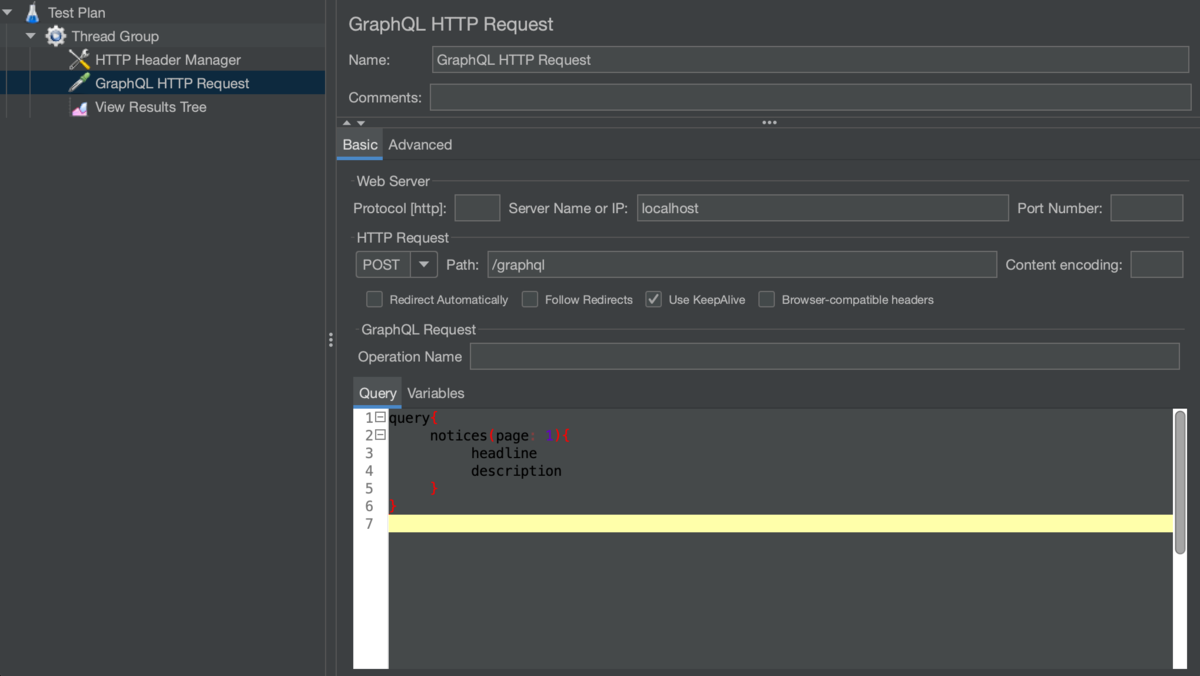Click the vertical splitter handle dots
This screenshot has height=676, width=1200.
click(x=330, y=340)
